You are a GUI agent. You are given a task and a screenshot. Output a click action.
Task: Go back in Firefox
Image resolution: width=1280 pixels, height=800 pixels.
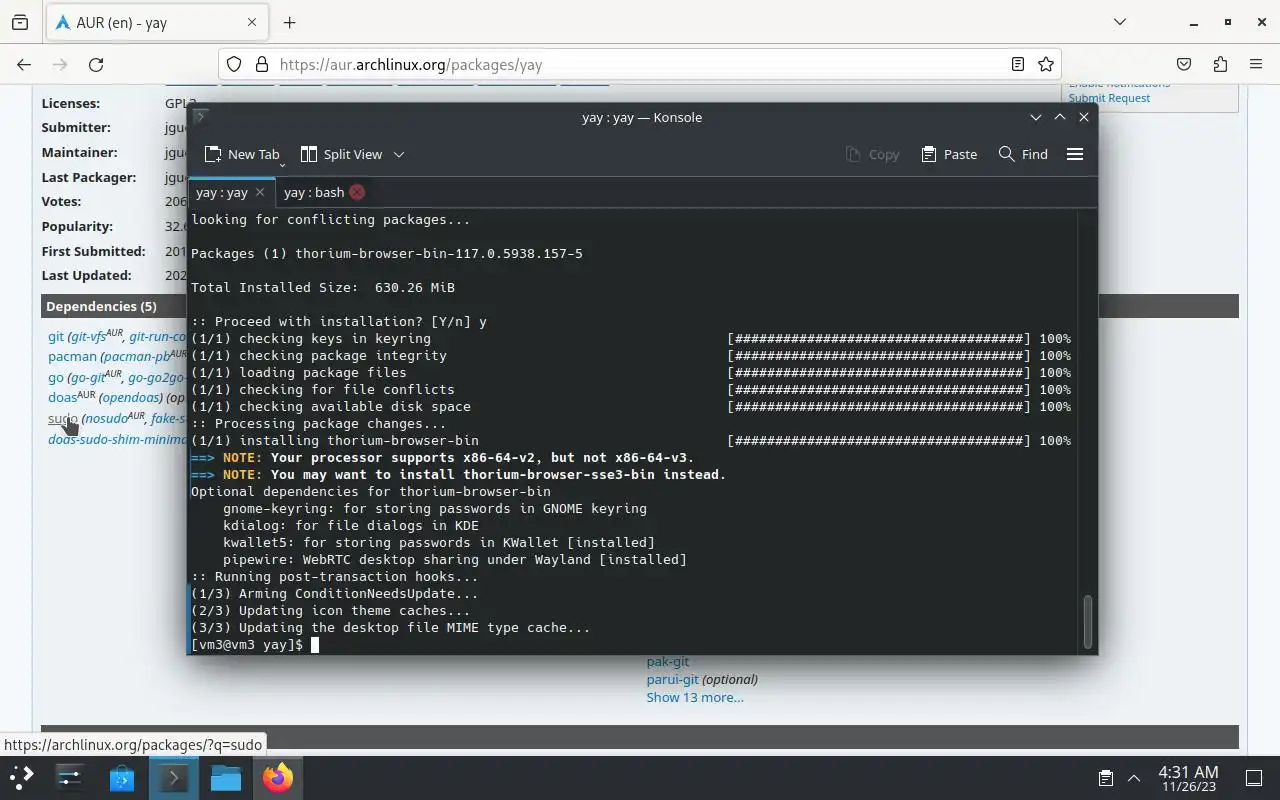(24, 64)
